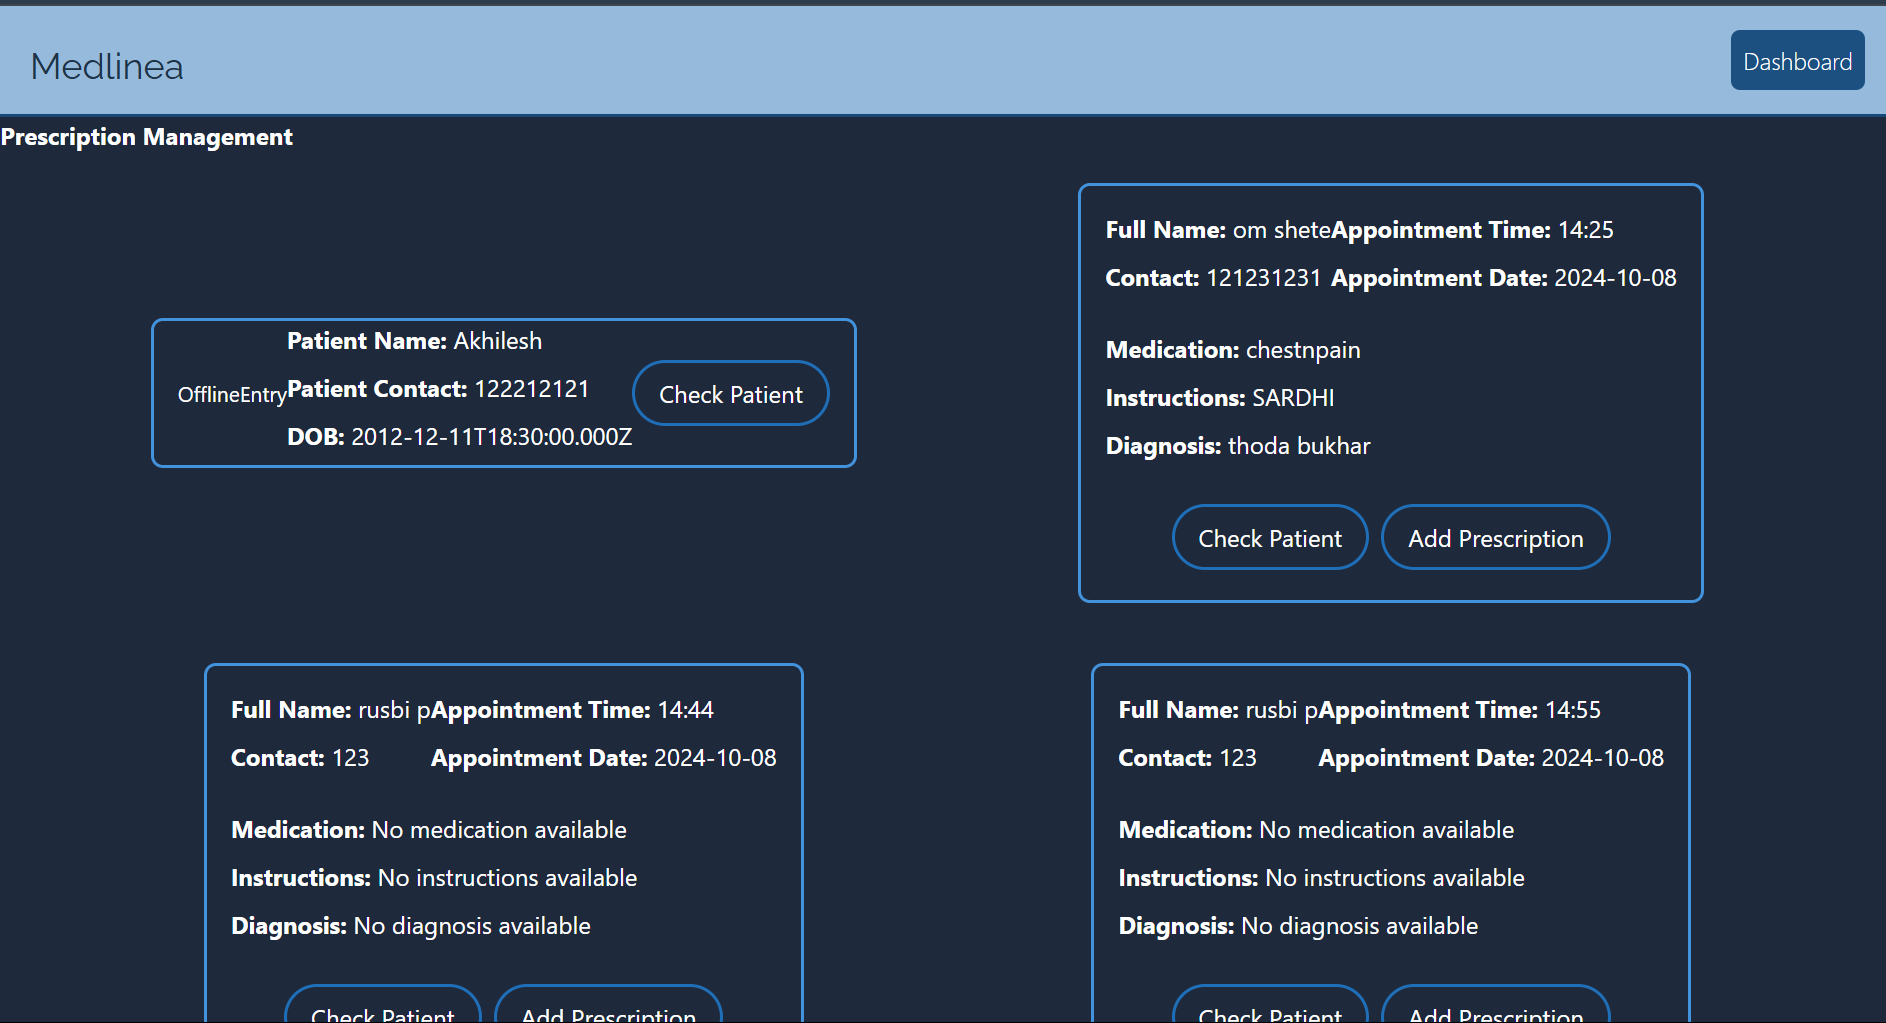1886x1023 pixels.
Task: Click diagnosis thoda bukhar text
Action: click(1299, 446)
